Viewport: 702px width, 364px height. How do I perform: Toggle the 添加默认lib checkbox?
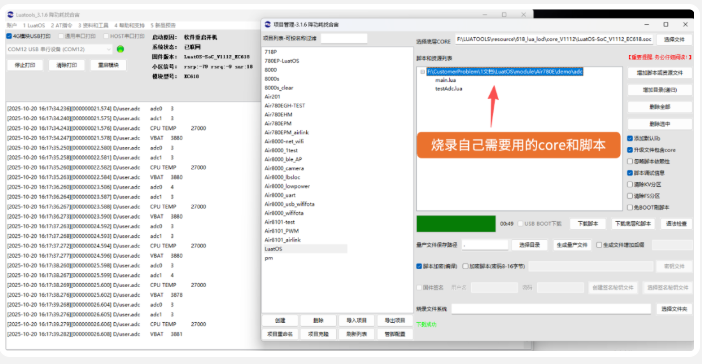(x=630, y=138)
